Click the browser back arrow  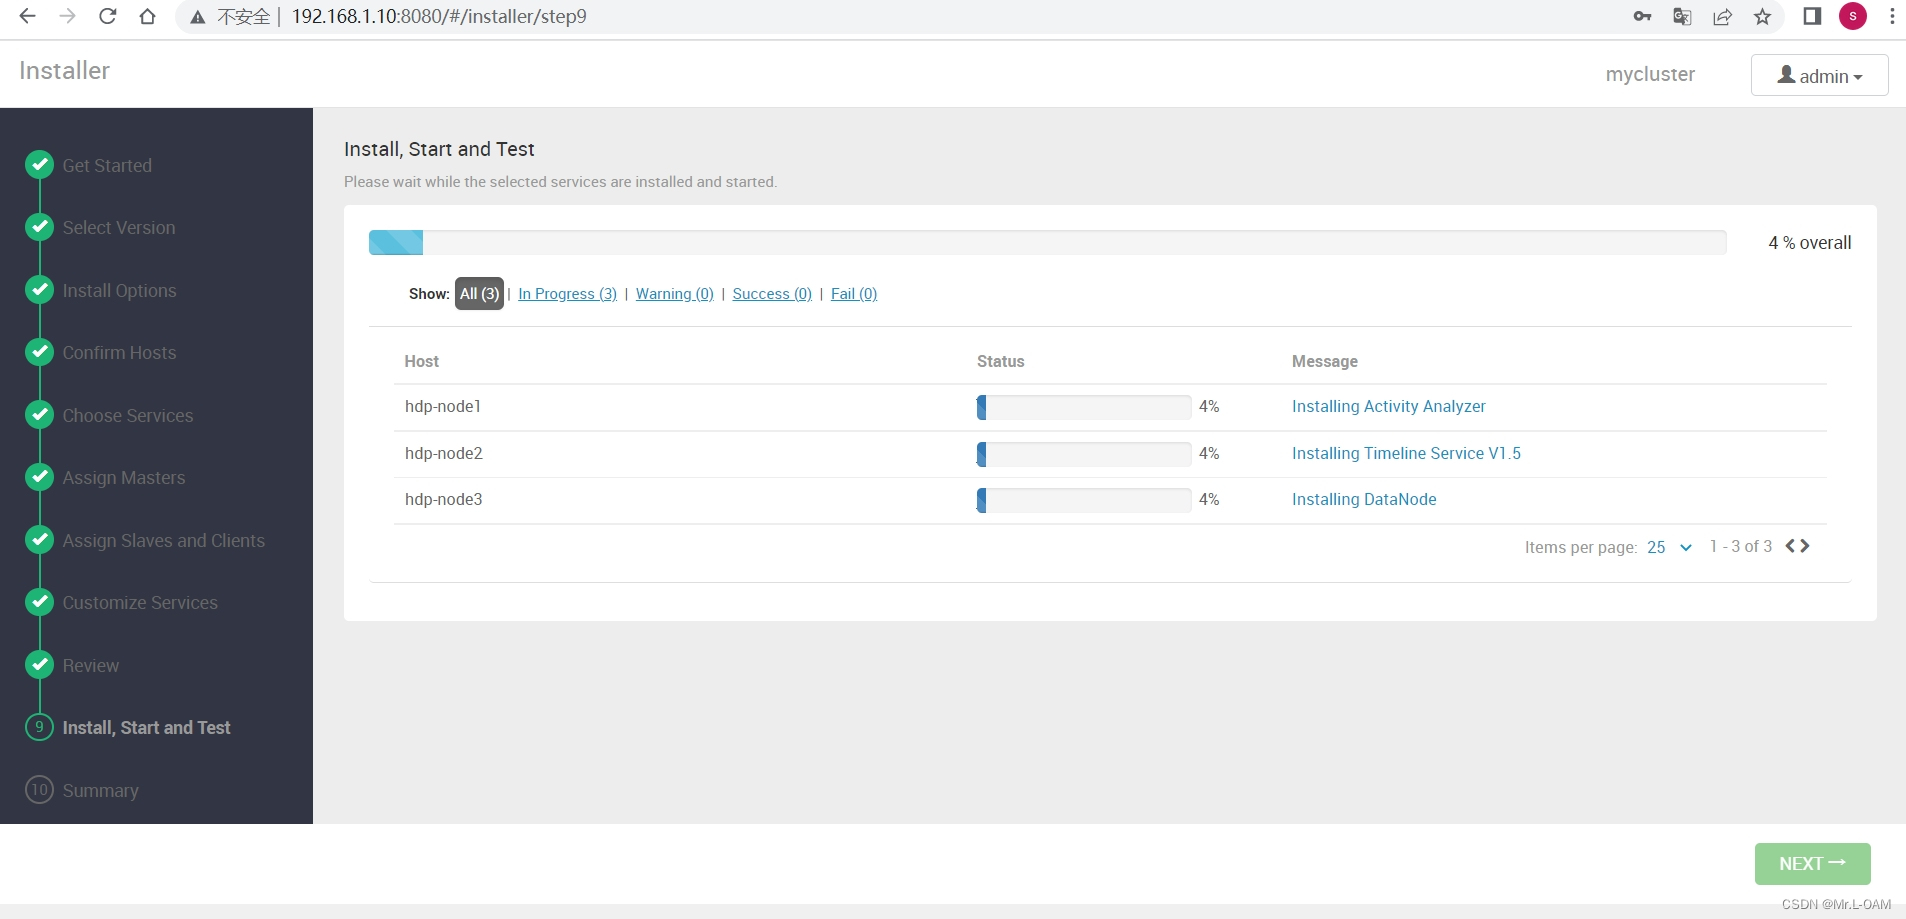point(27,16)
